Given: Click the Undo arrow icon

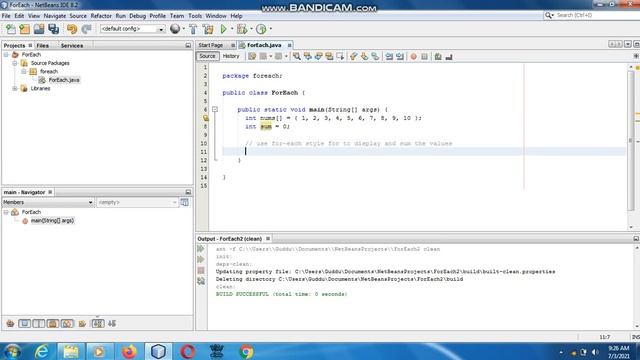Looking at the screenshot, I should [72, 29].
